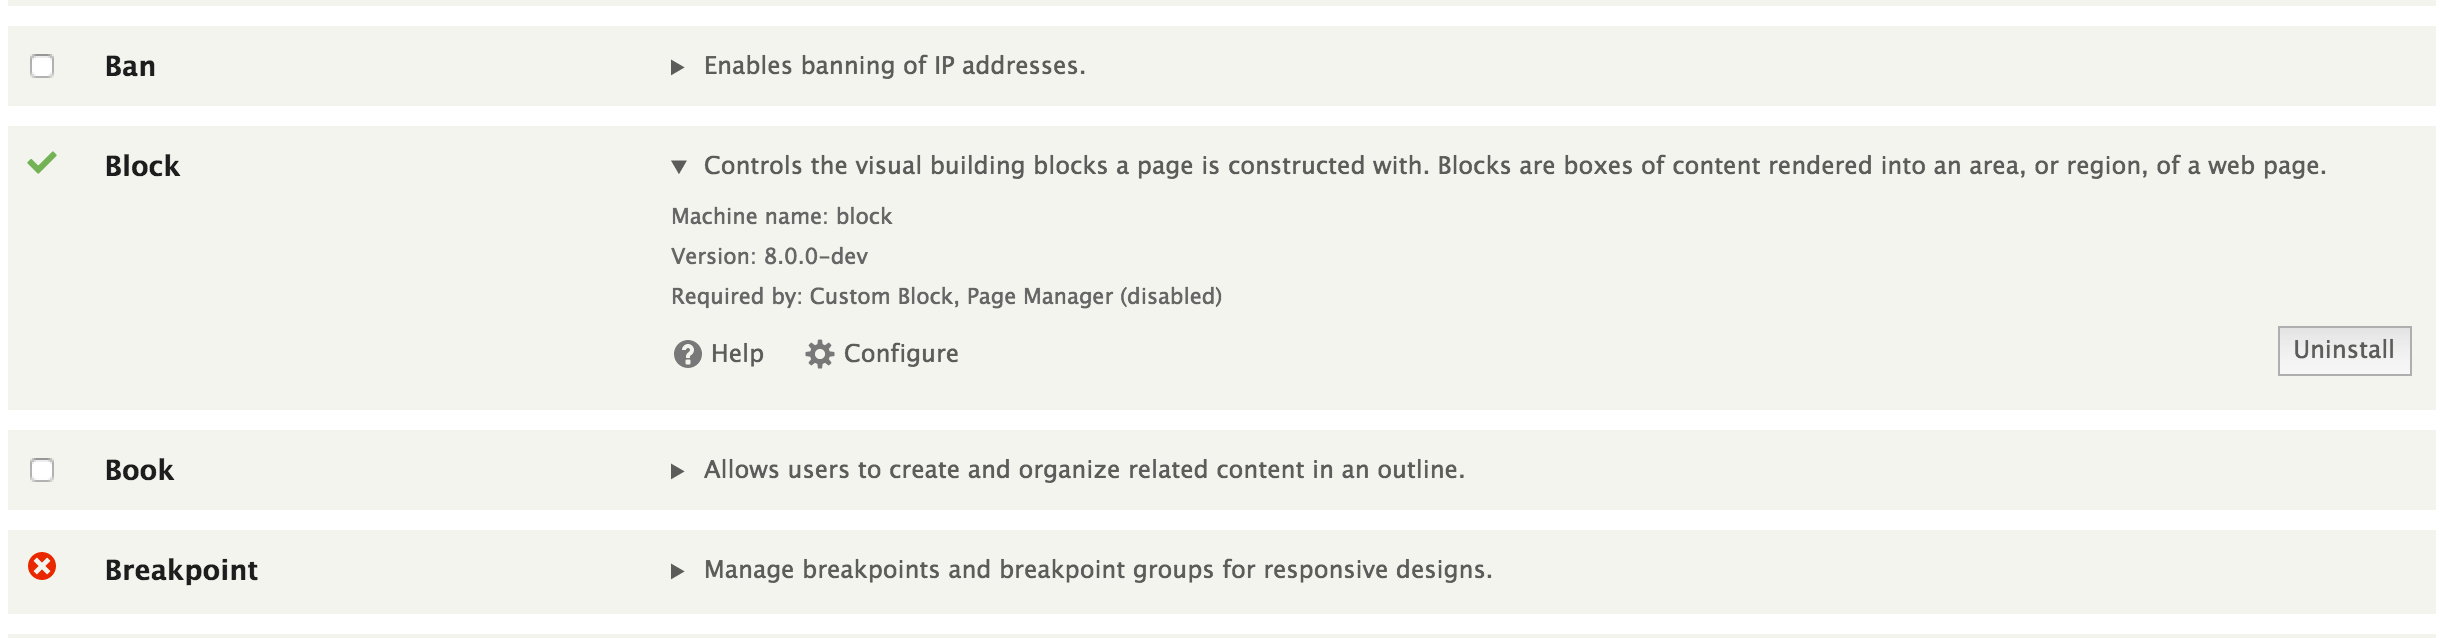
Task: Click the Block module name label
Action: (142, 166)
